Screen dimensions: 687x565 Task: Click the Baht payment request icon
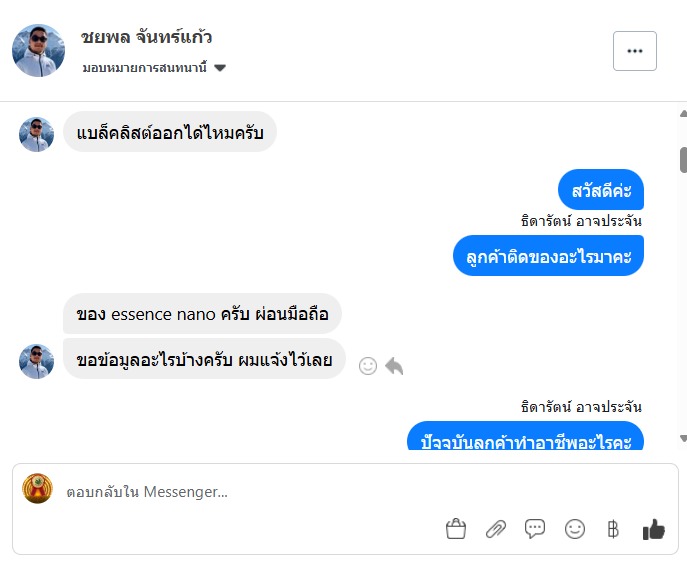point(613,529)
